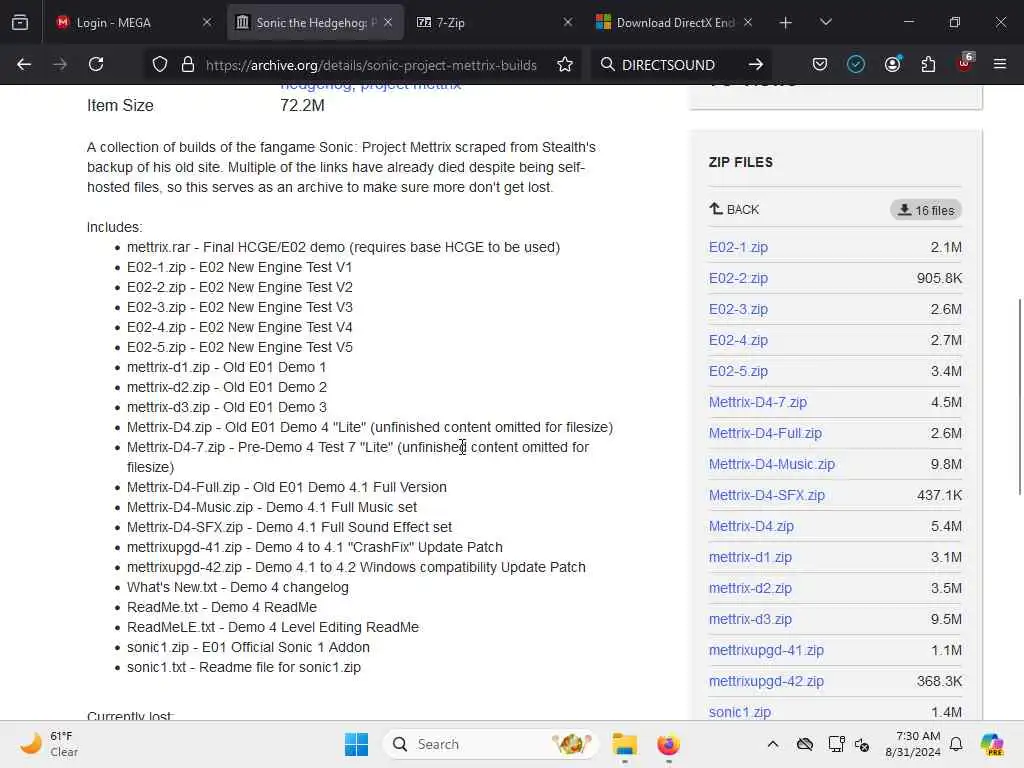Switch to Download DirectX End tab

[675, 22]
